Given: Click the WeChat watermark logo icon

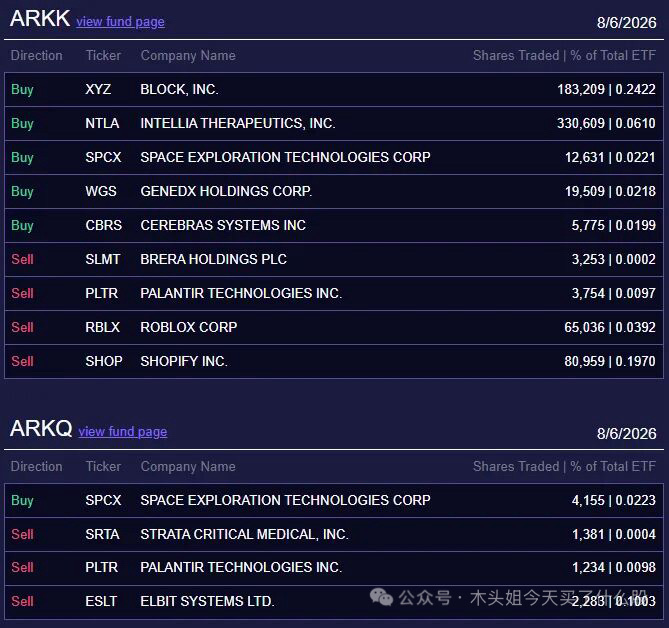Looking at the screenshot, I should point(381,597).
